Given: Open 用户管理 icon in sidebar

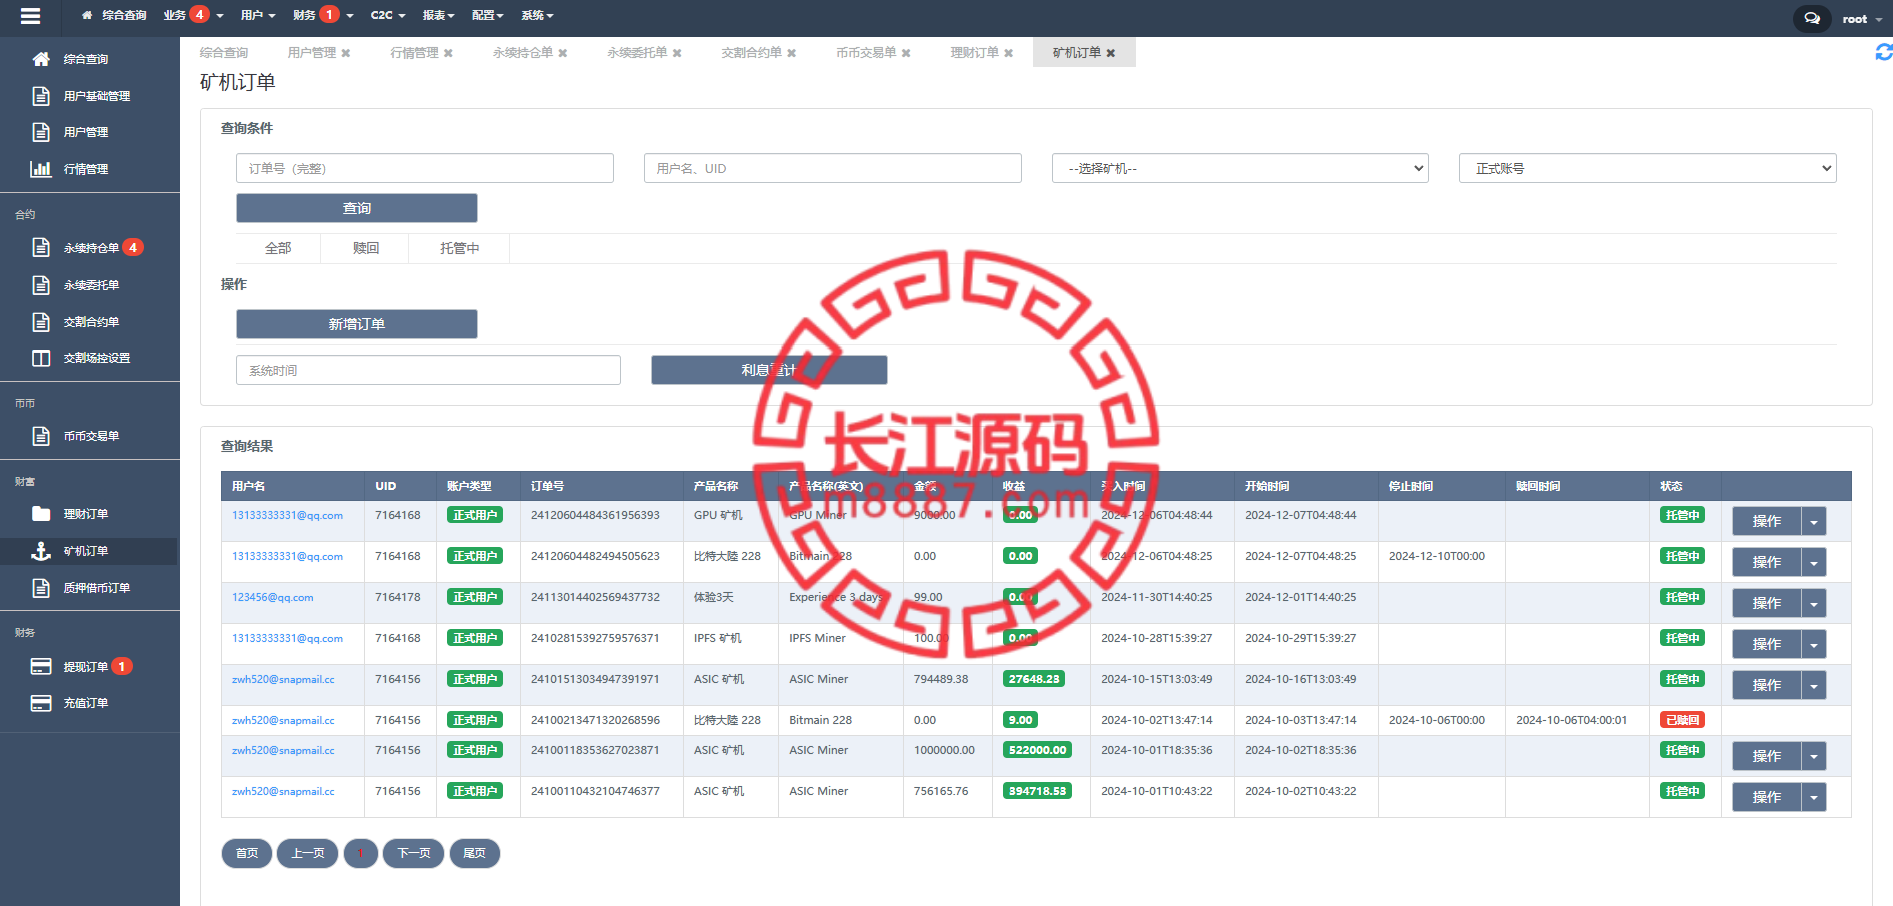Looking at the screenshot, I should tap(41, 132).
